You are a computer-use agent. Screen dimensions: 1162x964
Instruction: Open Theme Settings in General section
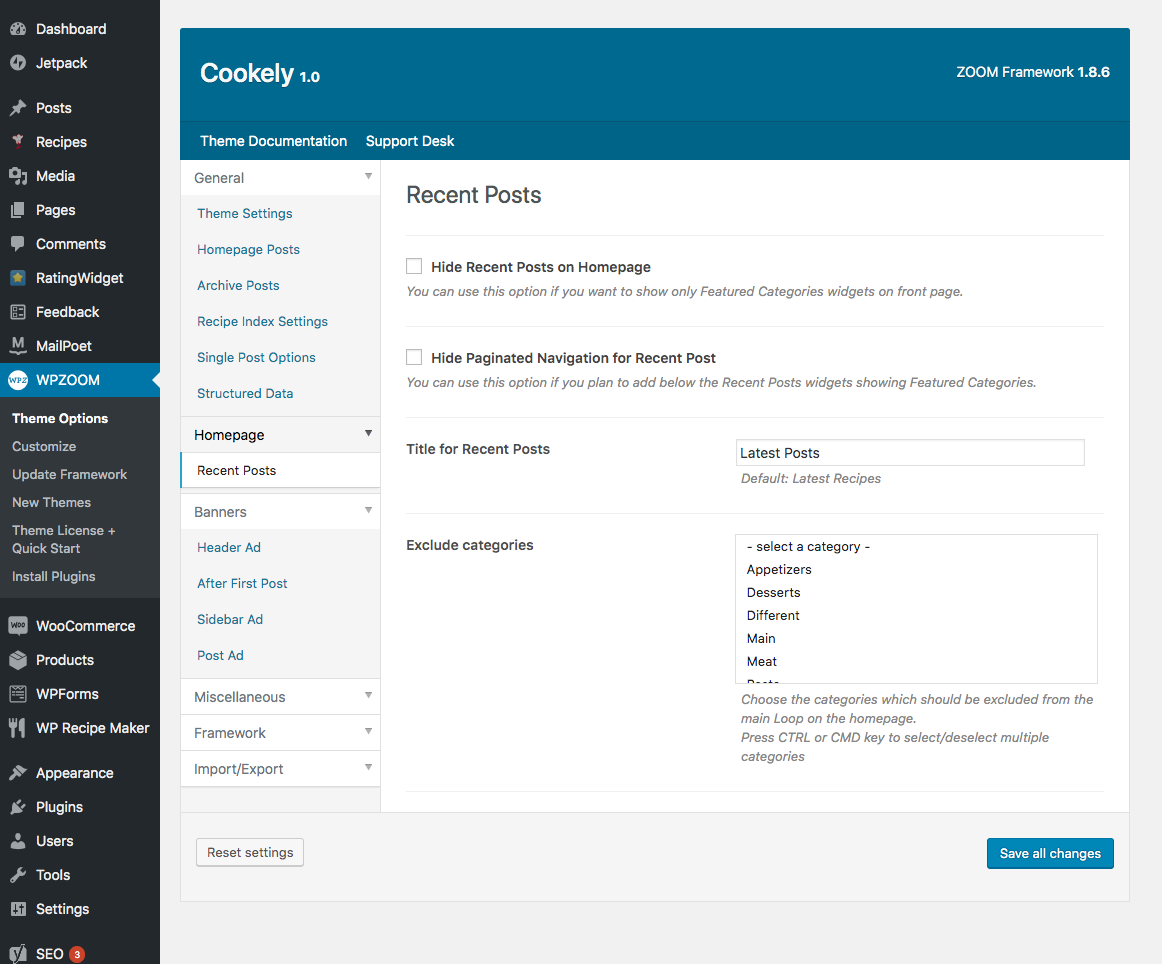click(x=245, y=213)
